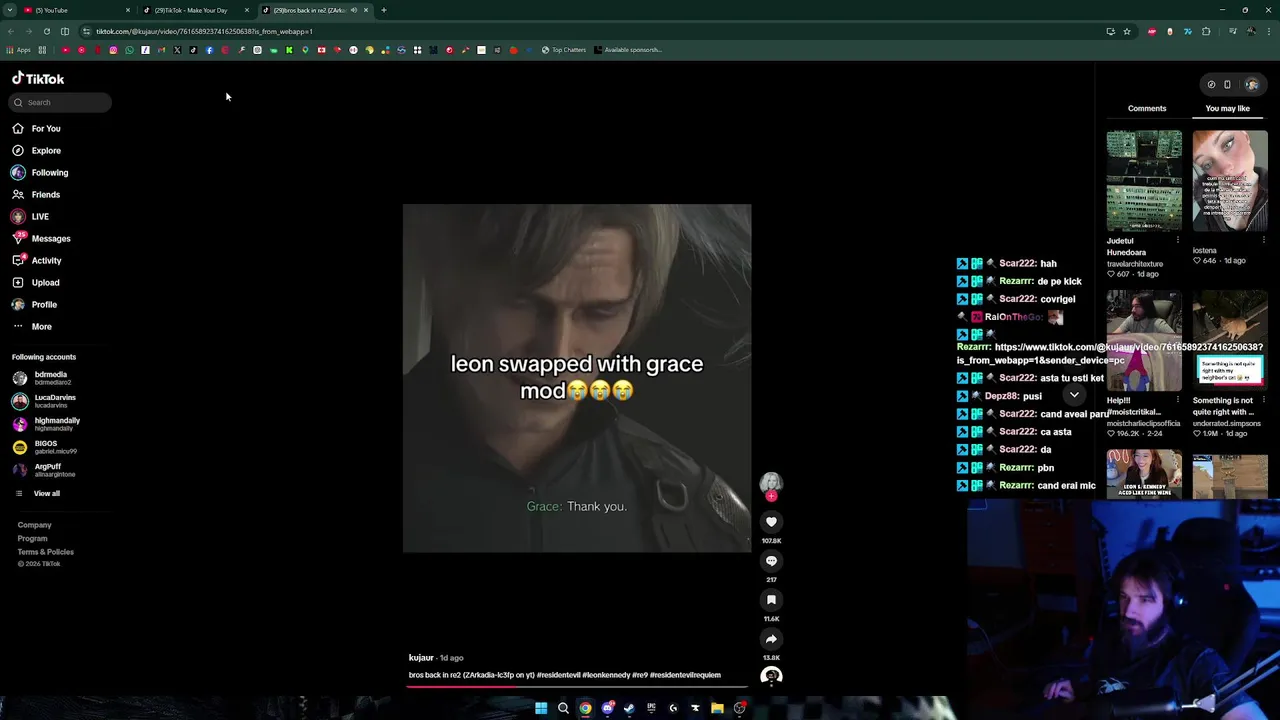Click the phone app icon in header

(1227, 84)
